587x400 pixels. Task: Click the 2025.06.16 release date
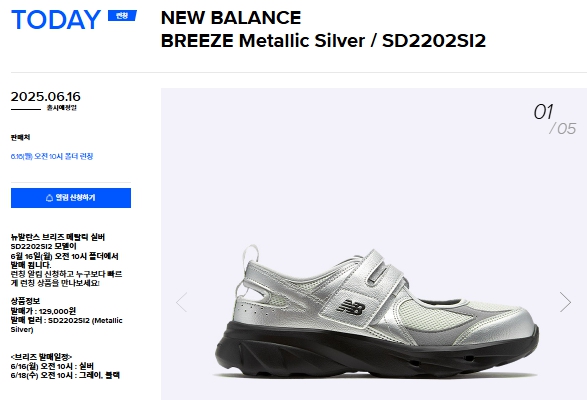tap(46, 97)
